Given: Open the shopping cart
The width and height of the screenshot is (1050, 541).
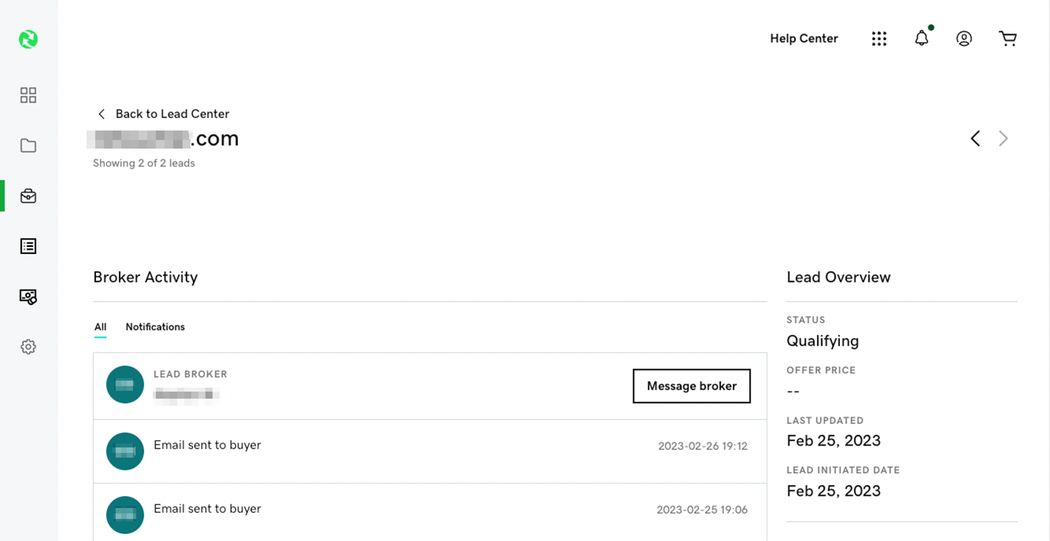Looking at the screenshot, I should click(1008, 39).
